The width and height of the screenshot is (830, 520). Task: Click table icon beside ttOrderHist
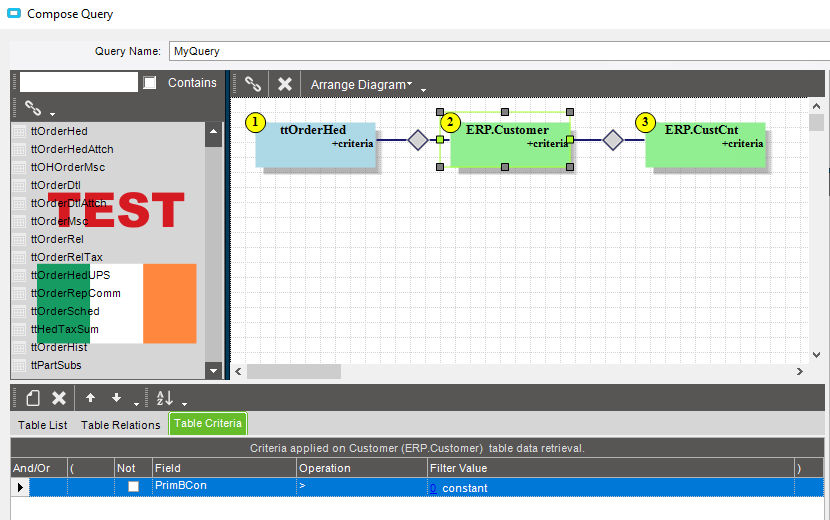(x=19, y=348)
